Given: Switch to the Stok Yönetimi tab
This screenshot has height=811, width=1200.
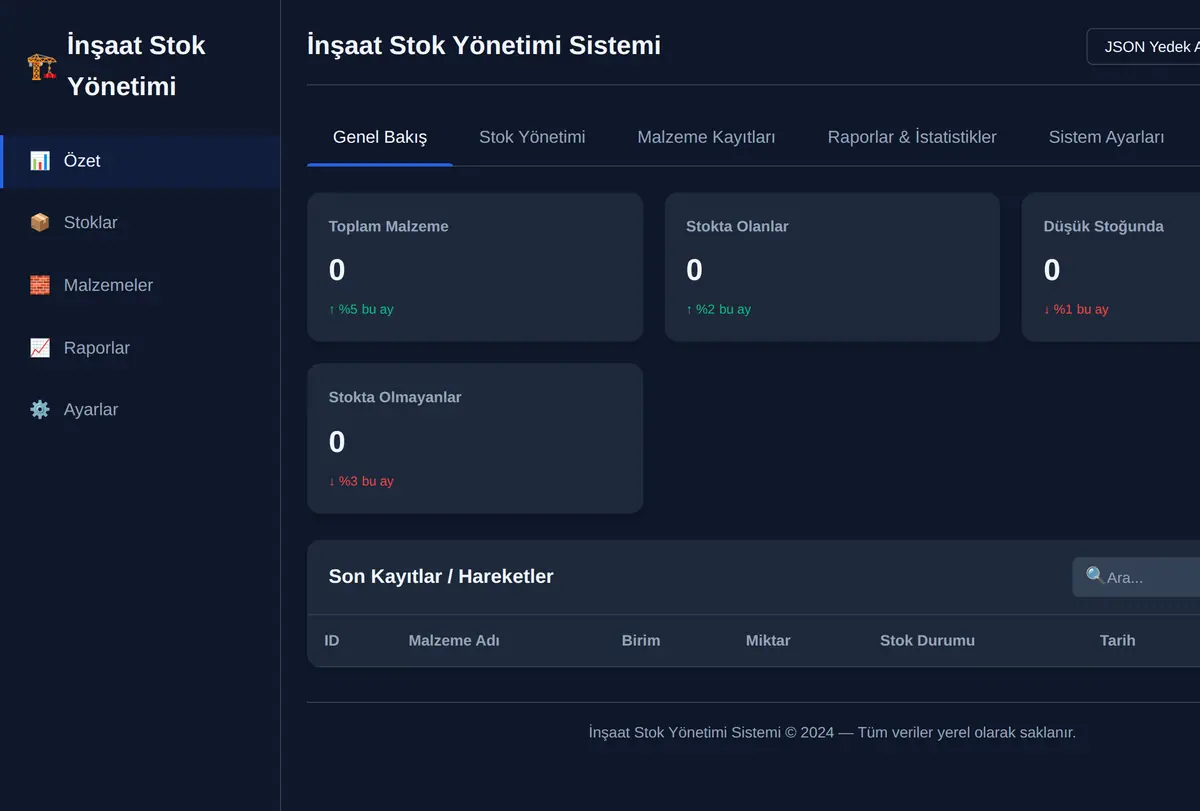Looking at the screenshot, I should (532, 137).
